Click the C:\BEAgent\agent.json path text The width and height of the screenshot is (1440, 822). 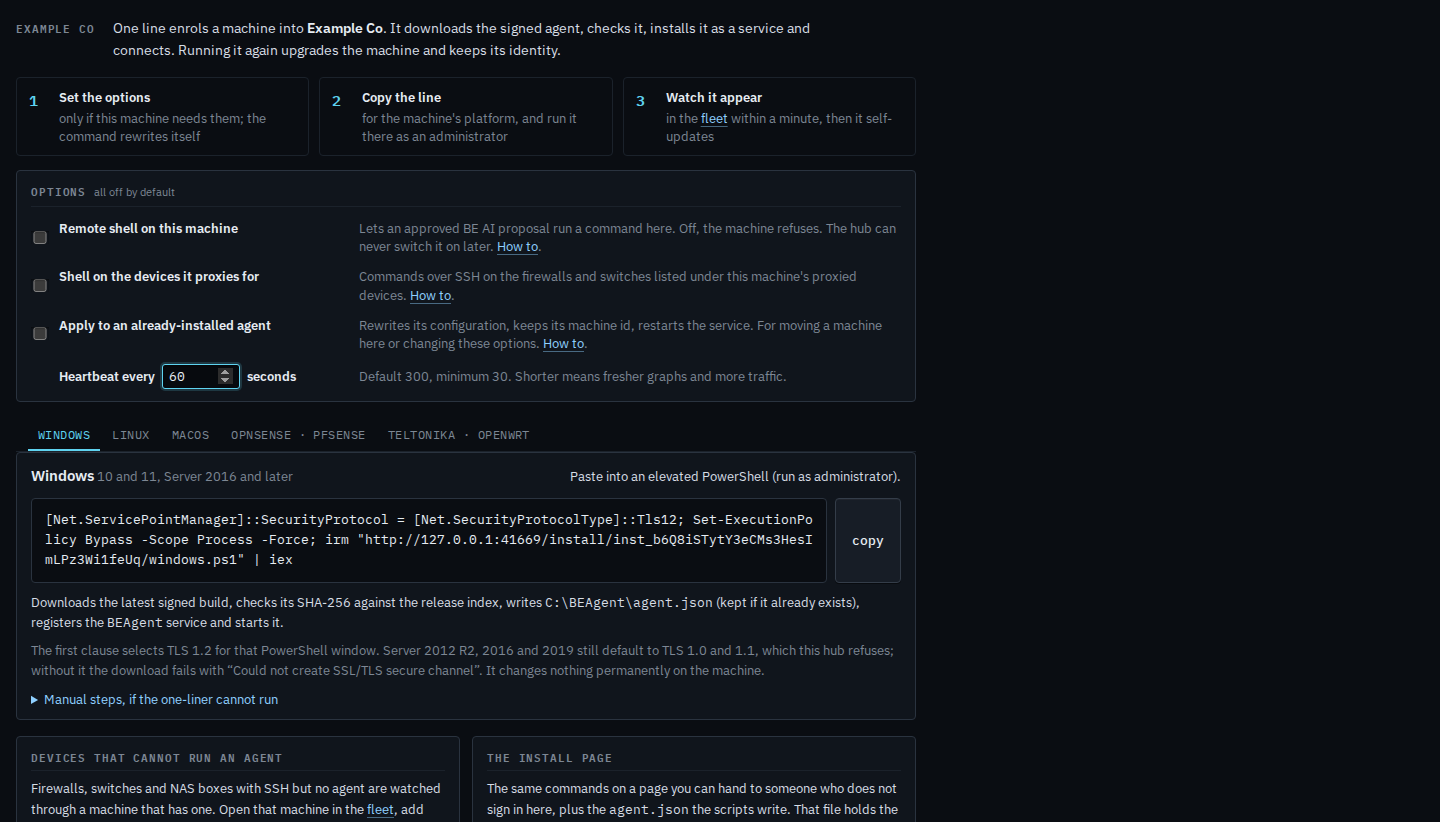[629, 603]
